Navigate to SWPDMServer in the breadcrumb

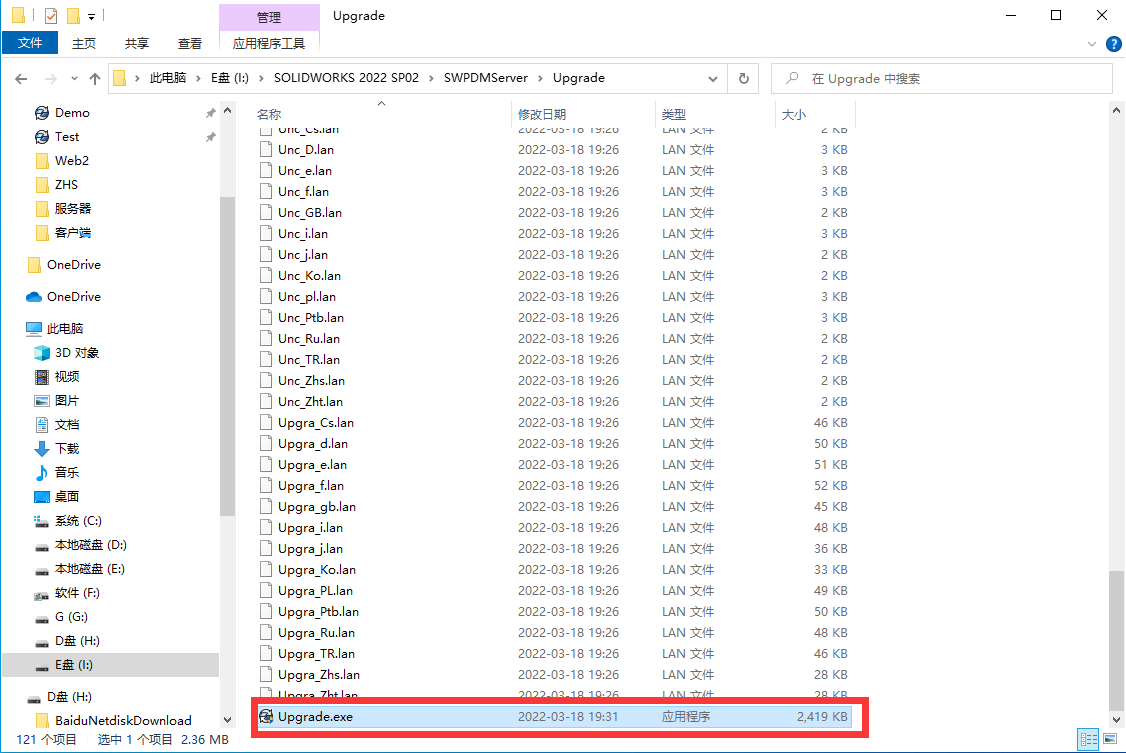coord(485,78)
